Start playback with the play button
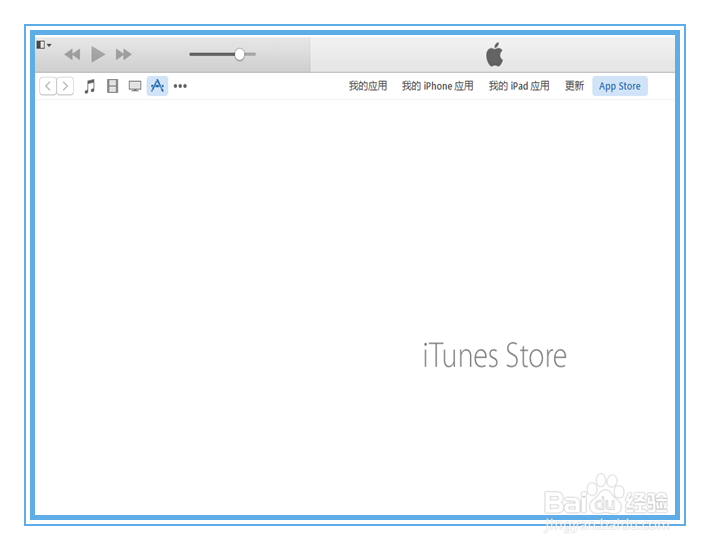 pyautogui.click(x=98, y=54)
